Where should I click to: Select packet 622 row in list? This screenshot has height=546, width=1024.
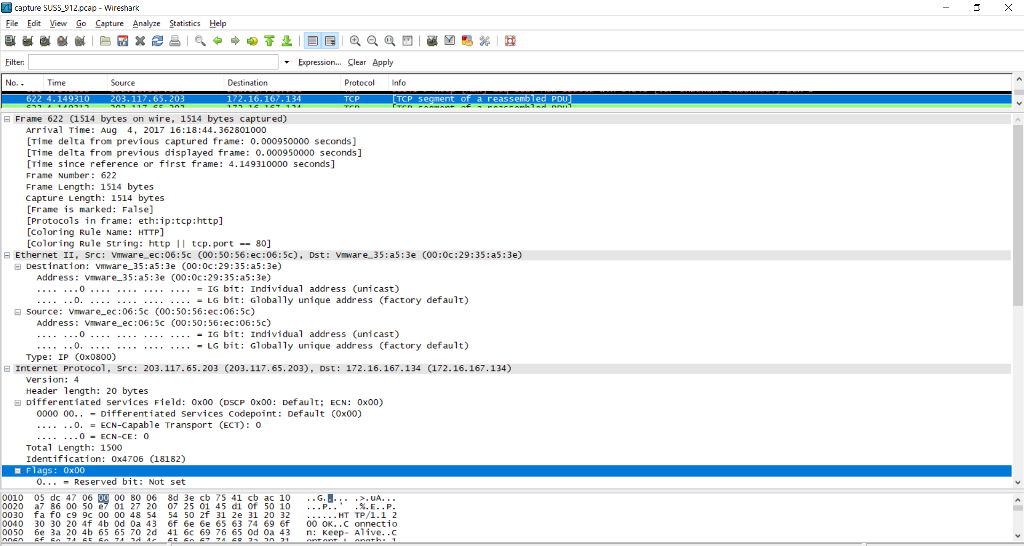[x=507, y=99]
